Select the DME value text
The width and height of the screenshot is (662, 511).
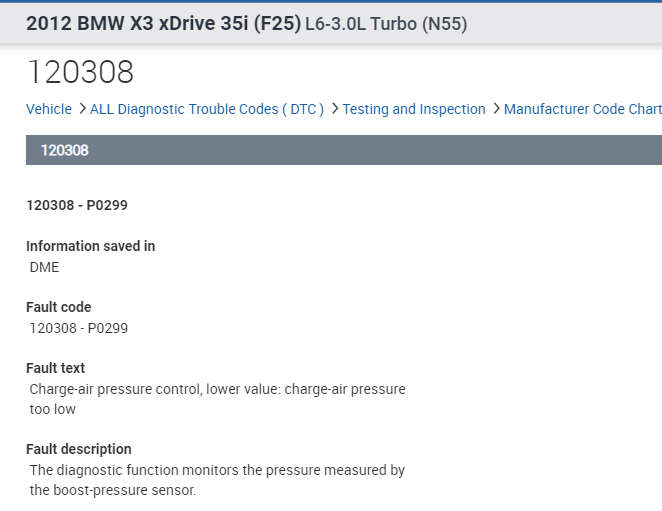click(x=44, y=267)
